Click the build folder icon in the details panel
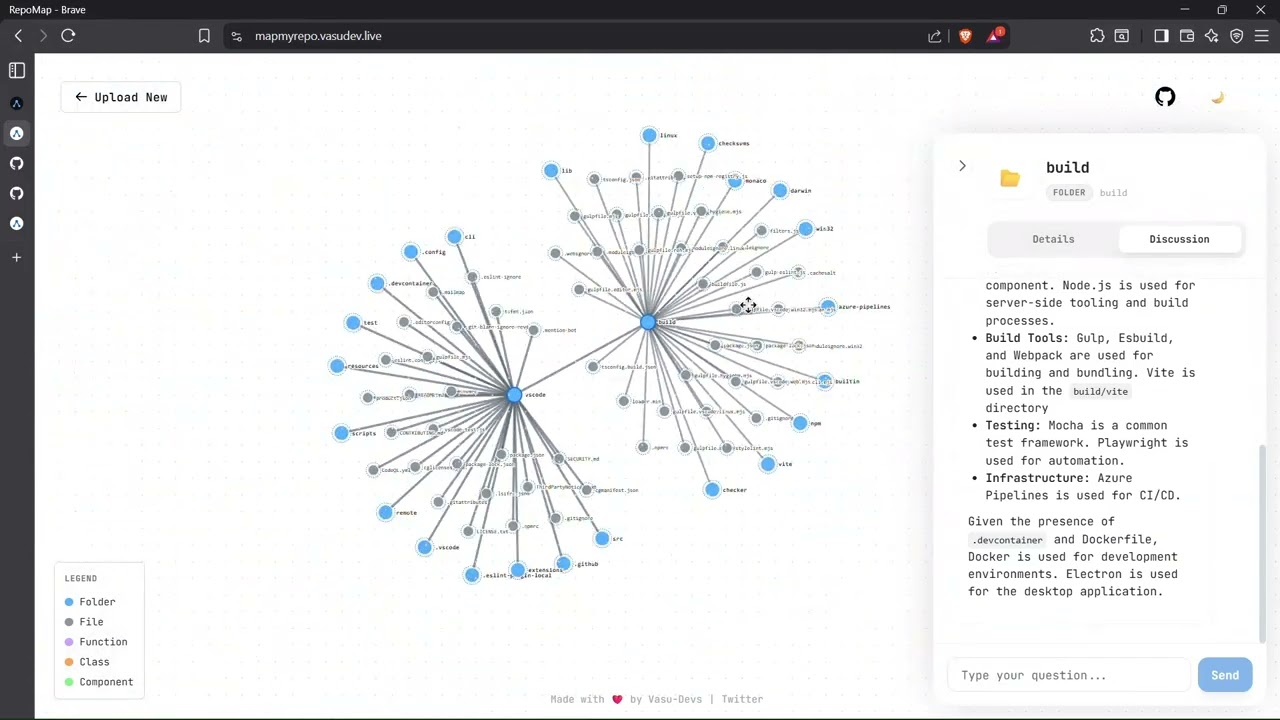This screenshot has height=720, width=1280. tap(1010, 178)
